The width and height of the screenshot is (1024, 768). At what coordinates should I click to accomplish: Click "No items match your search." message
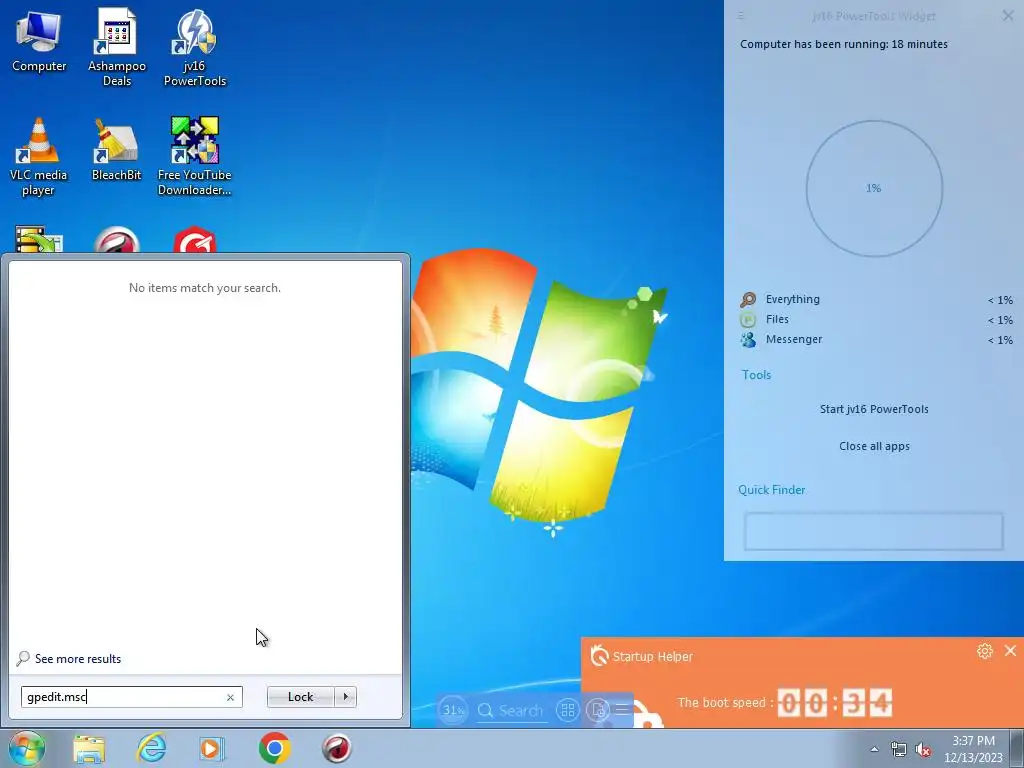click(204, 288)
